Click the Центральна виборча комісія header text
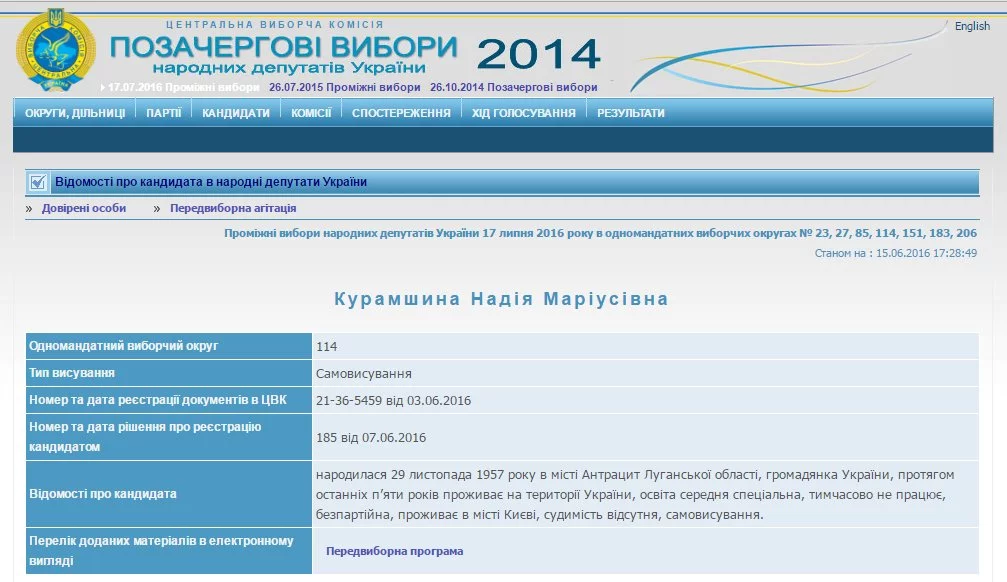 tap(275, 24)
